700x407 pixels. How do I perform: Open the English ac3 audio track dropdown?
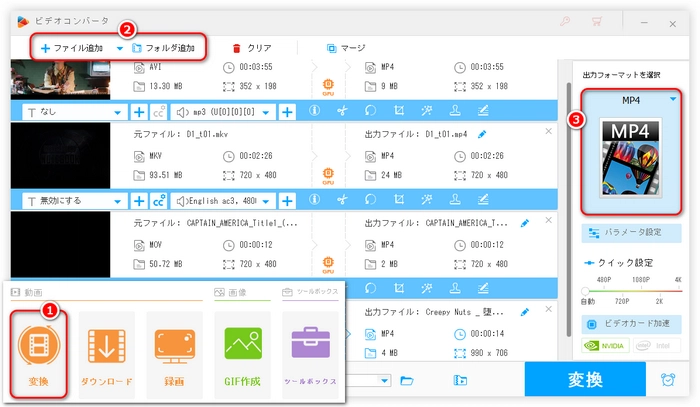pyautogui.click(x=225, y=200)
